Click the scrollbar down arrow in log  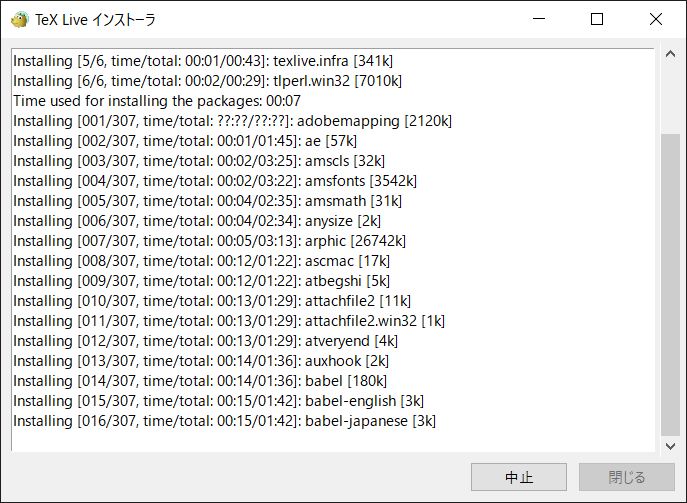pos(669,444)
